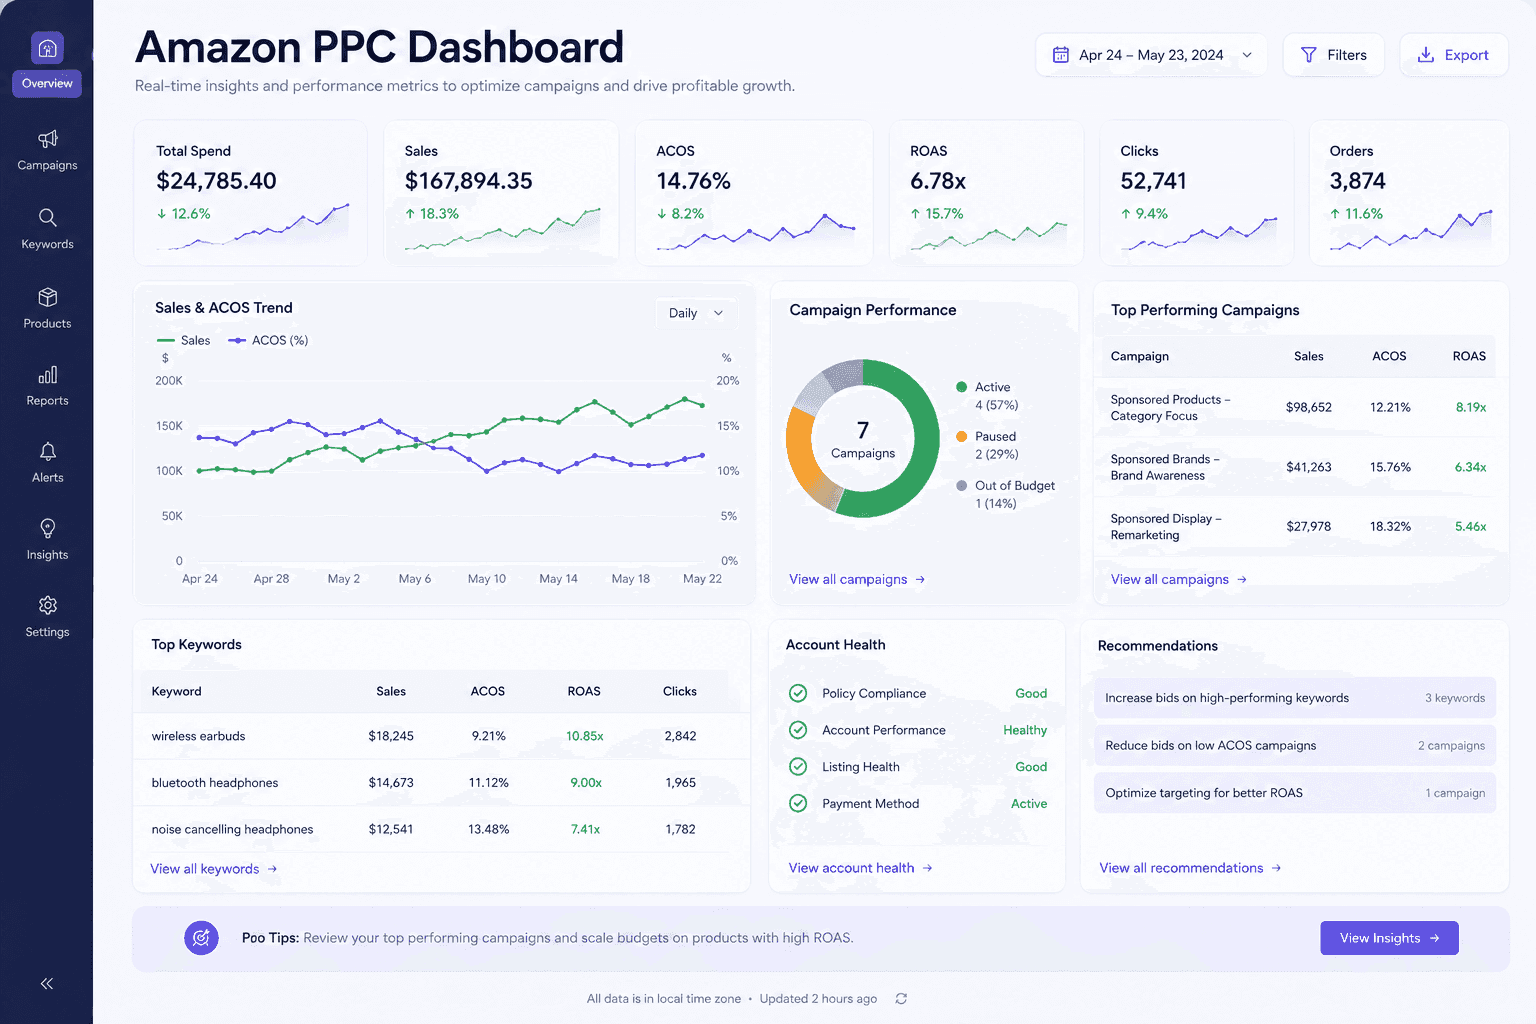Open the Total Spend metric card

(x=250, y=193)
